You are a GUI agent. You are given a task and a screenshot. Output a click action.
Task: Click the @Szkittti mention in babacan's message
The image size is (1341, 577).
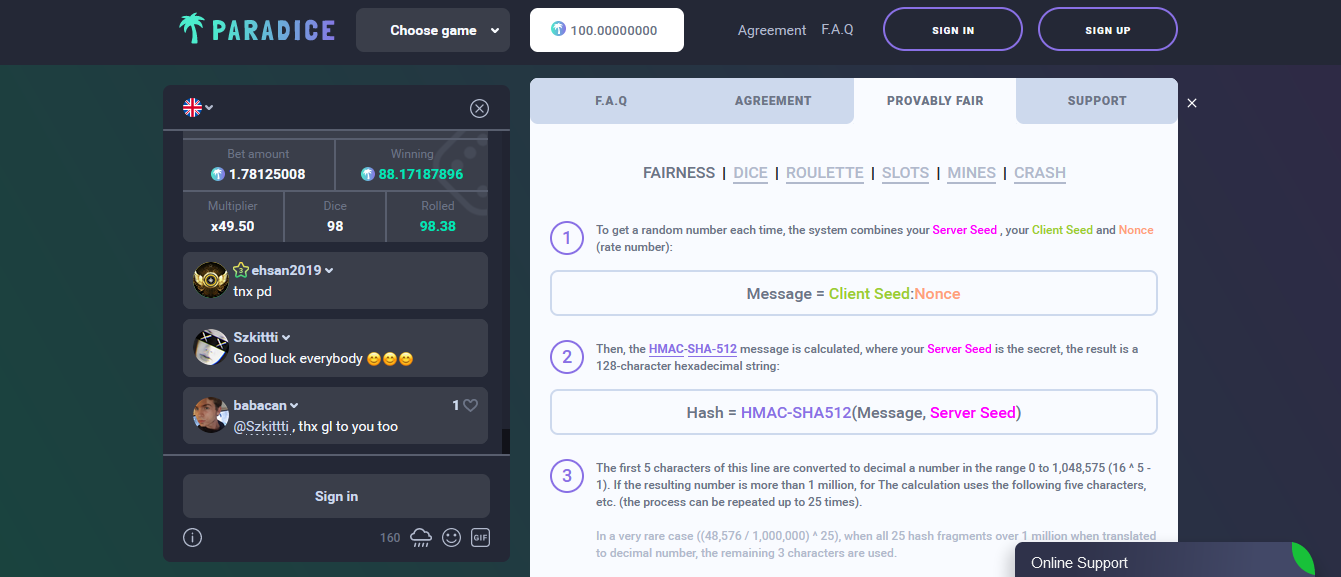261,427
